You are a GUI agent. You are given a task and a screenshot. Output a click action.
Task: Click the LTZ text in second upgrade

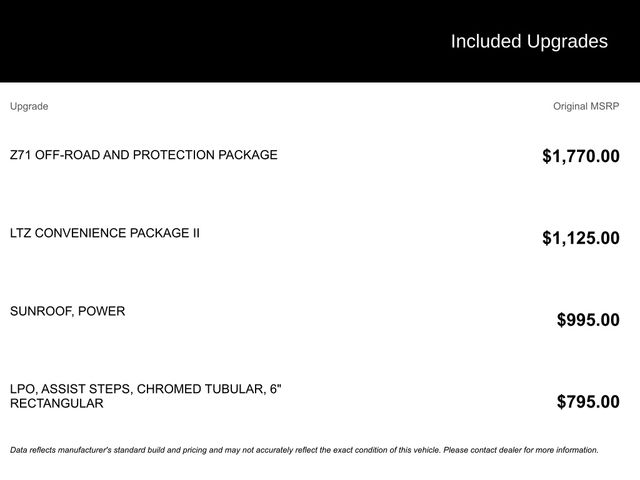[23, 233]
